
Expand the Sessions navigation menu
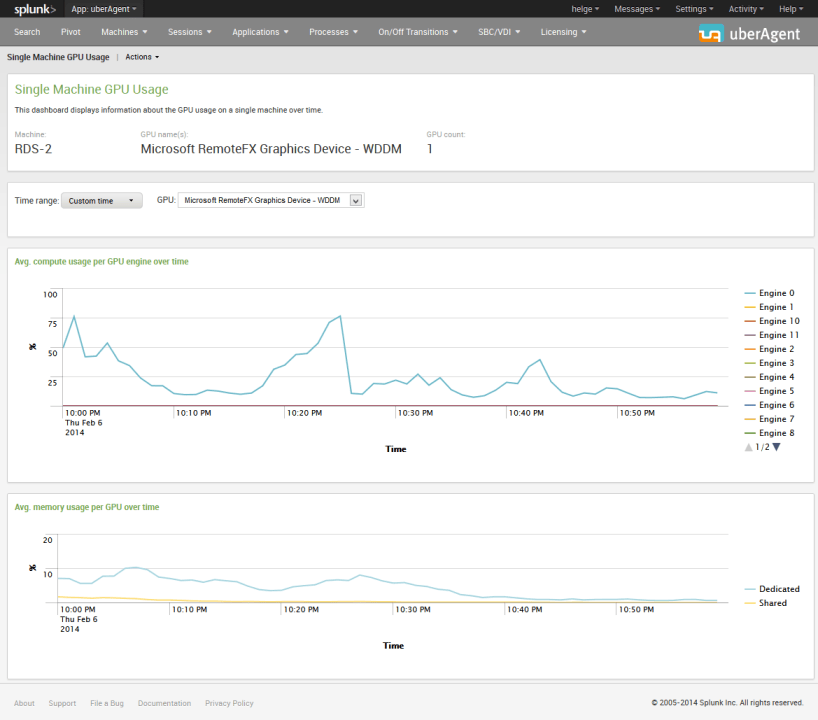(189, 32)
